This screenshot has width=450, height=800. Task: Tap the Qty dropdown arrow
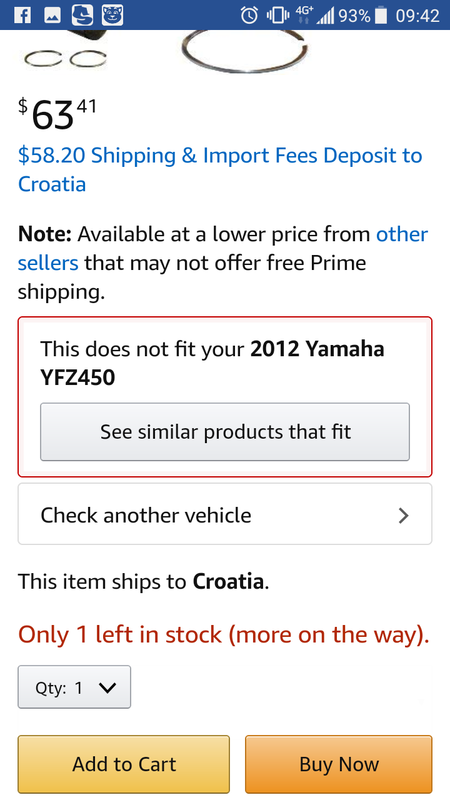[108, 688]
